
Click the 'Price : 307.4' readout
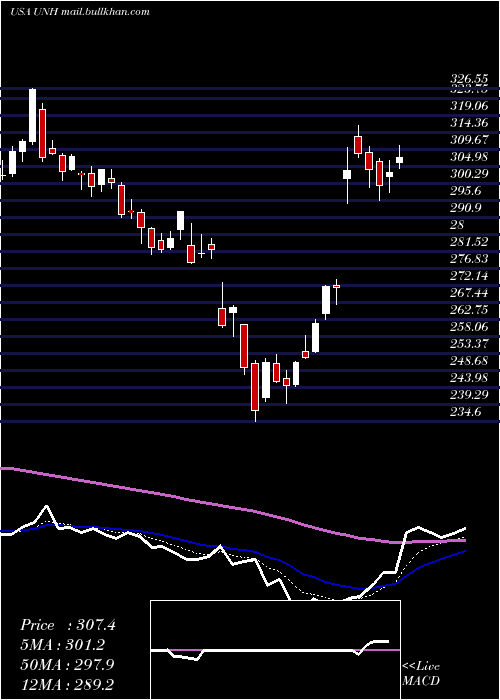pyautogui.click(x=68, y=625)
